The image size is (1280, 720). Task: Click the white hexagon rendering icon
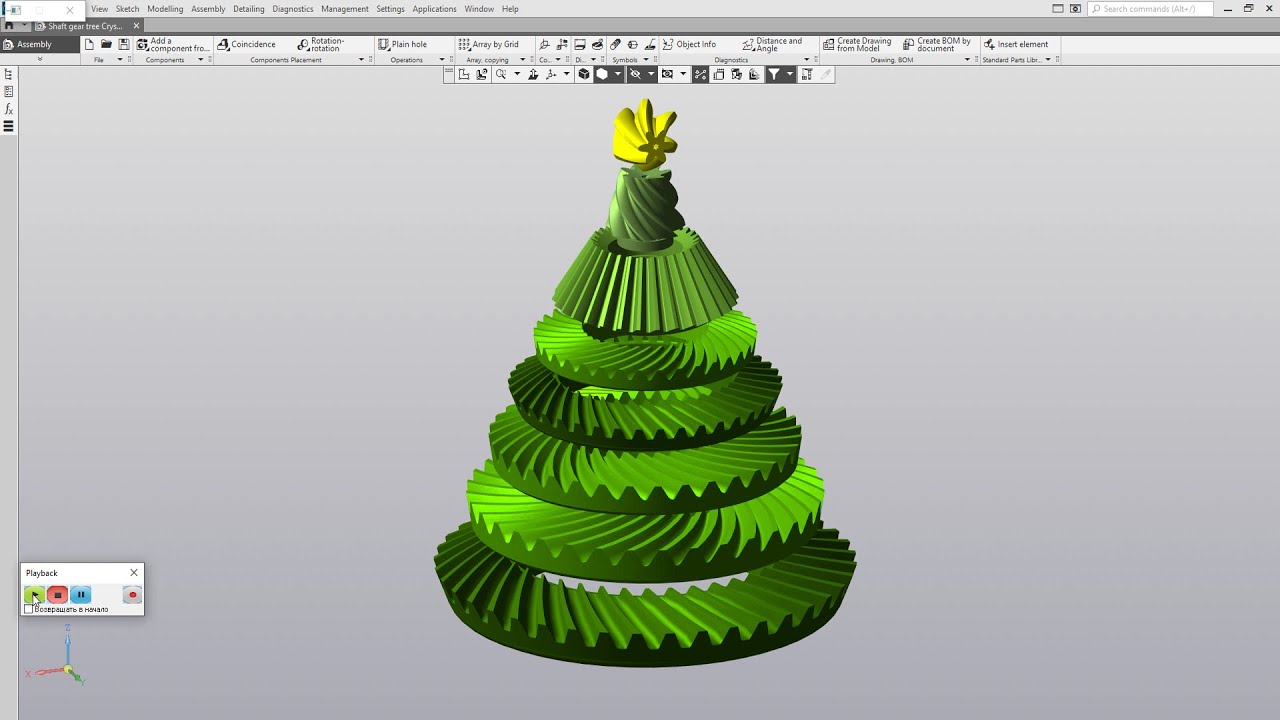(x=602, y=74)
